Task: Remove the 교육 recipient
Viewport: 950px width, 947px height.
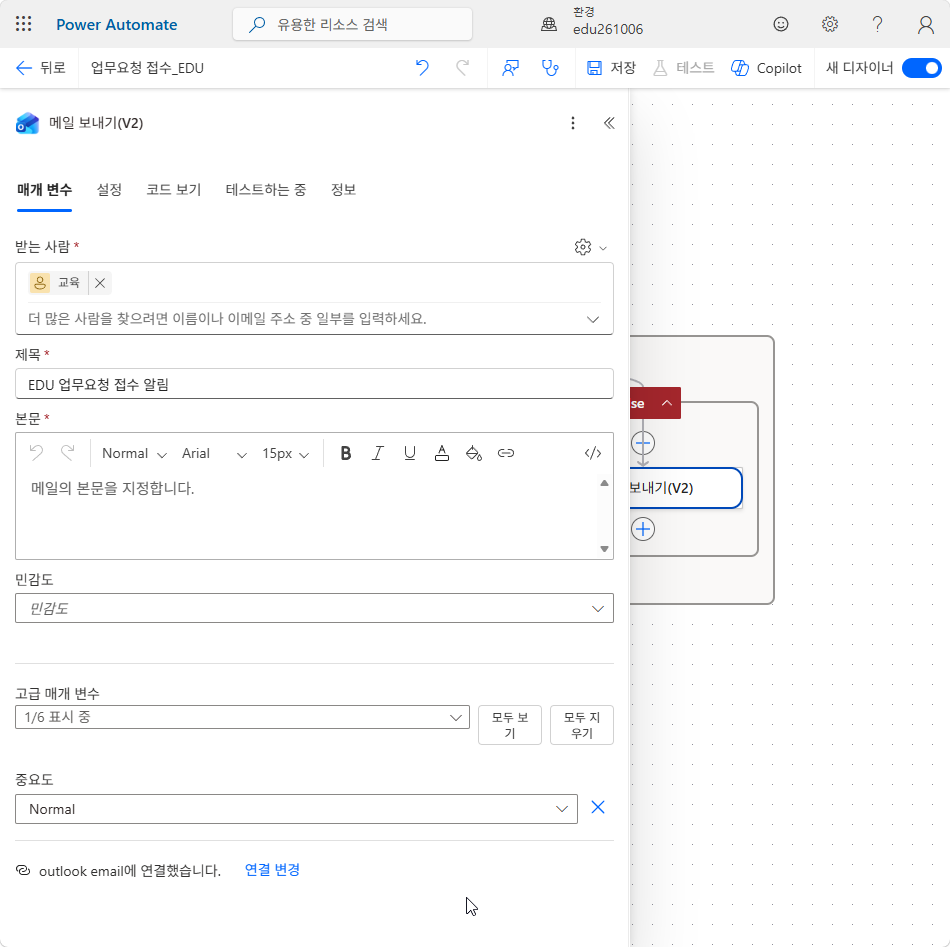Action: [x=100, y=283]
